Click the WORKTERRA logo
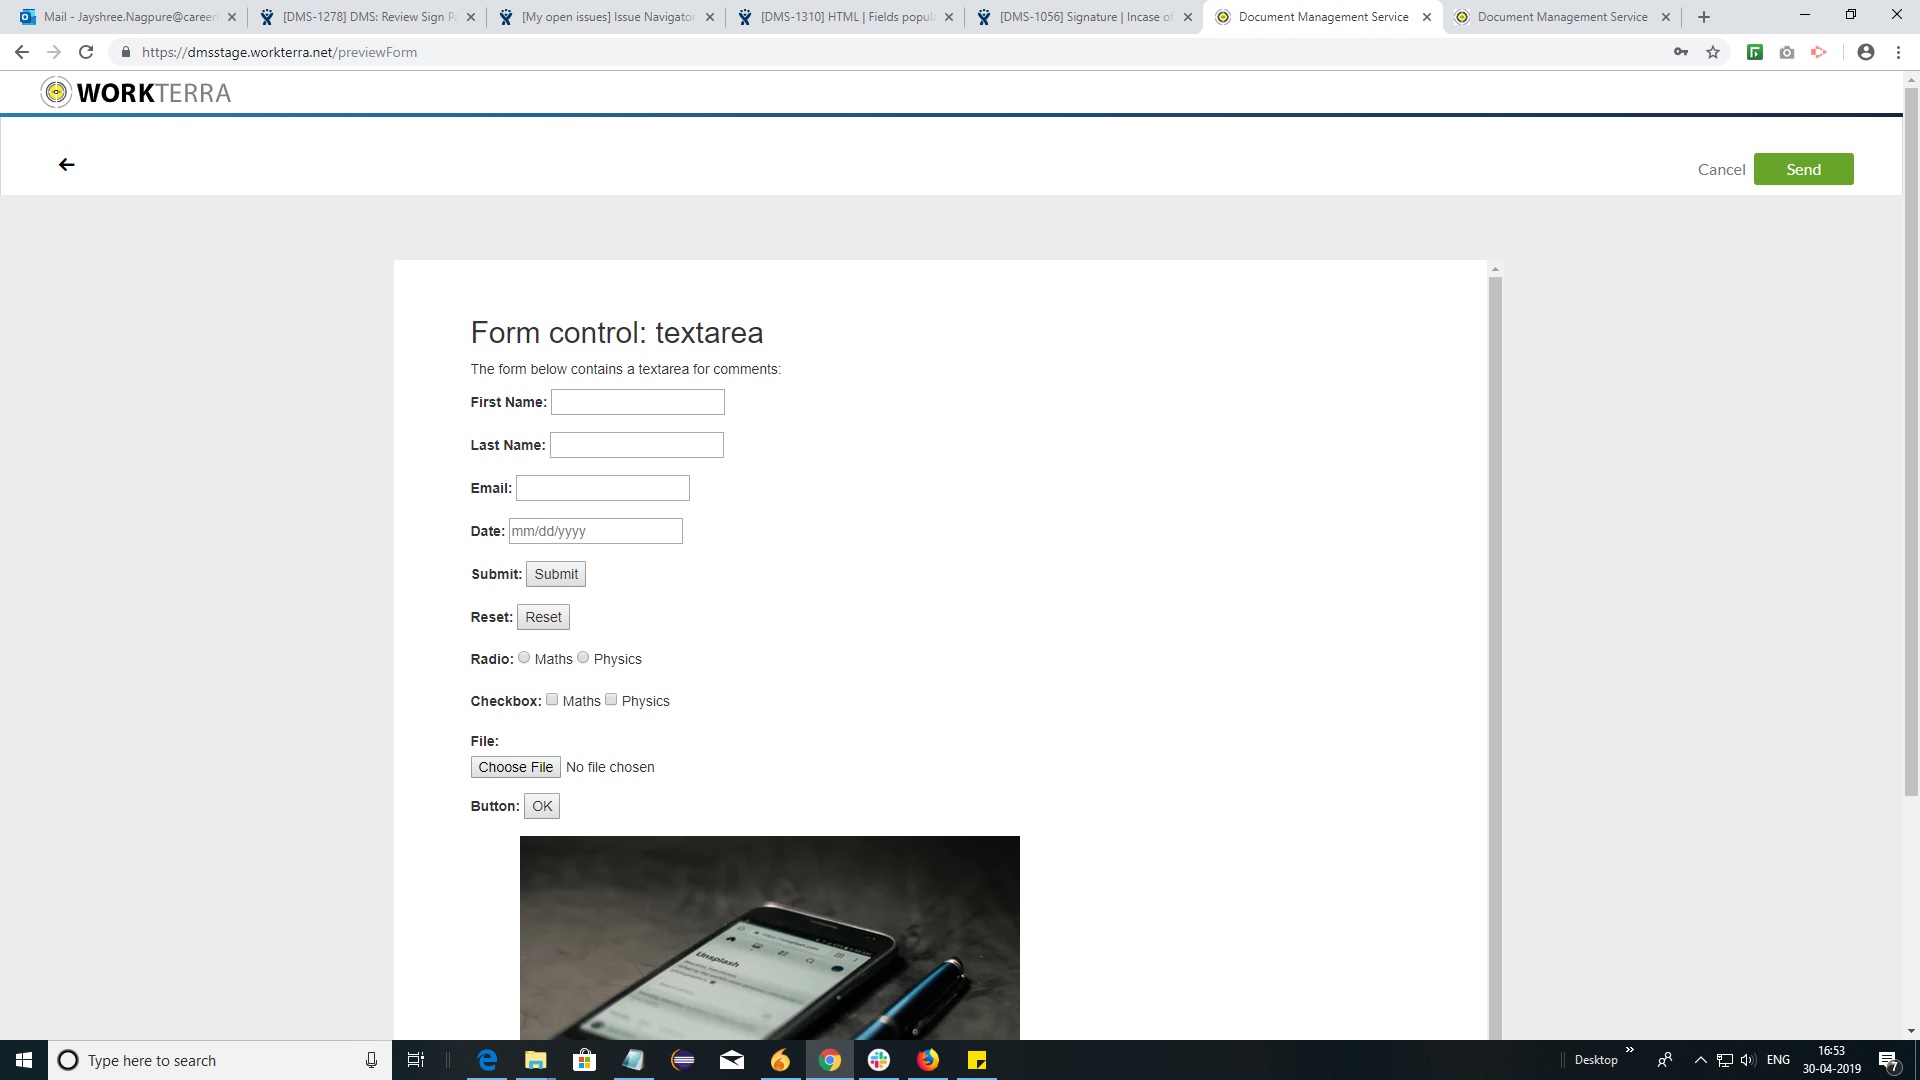This screenshot has width=1920, height=1080. [136, 93]
